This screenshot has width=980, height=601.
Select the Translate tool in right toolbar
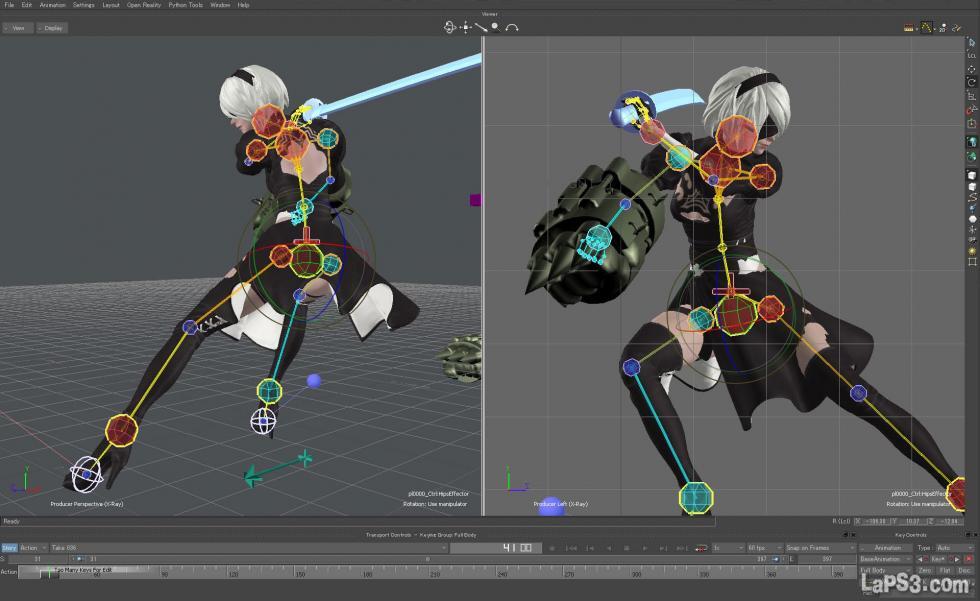point(972,69)
